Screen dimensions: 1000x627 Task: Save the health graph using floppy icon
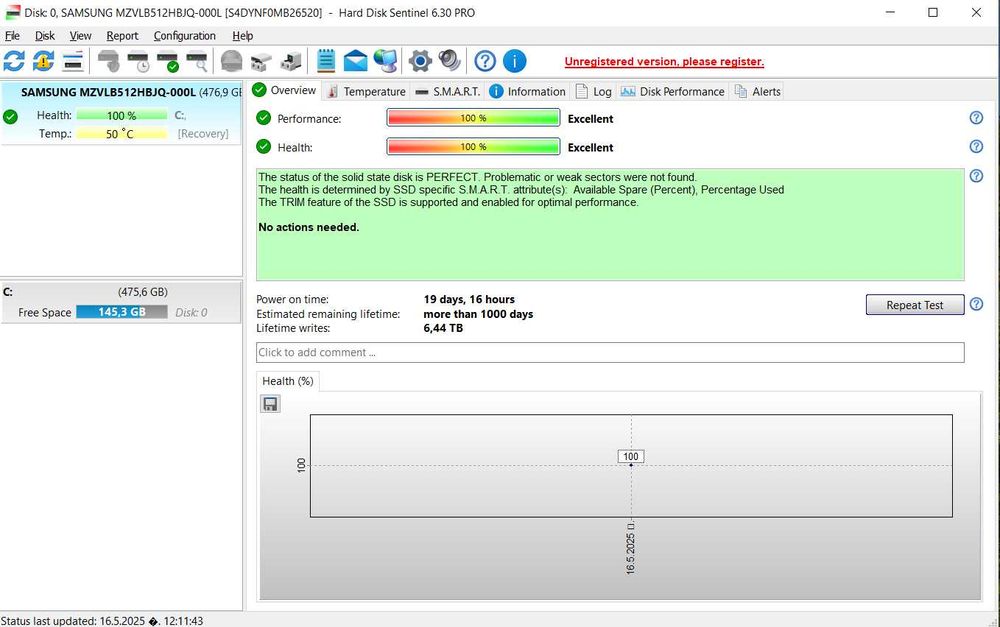pyautogui.click(x=270, y=404)
